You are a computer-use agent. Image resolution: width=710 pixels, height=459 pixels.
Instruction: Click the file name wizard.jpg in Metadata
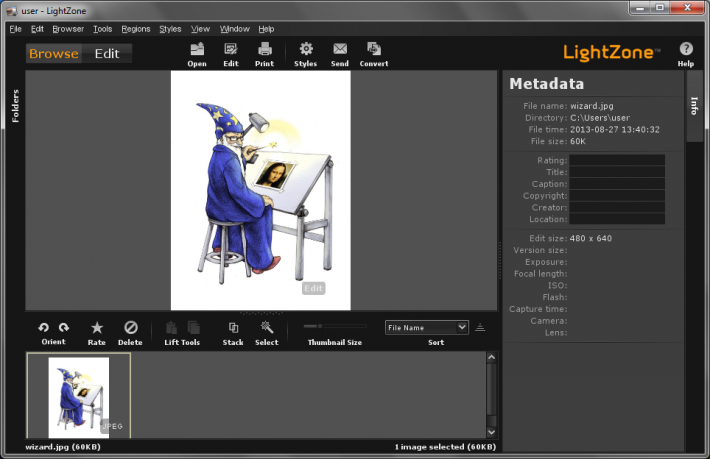point(591,106)
